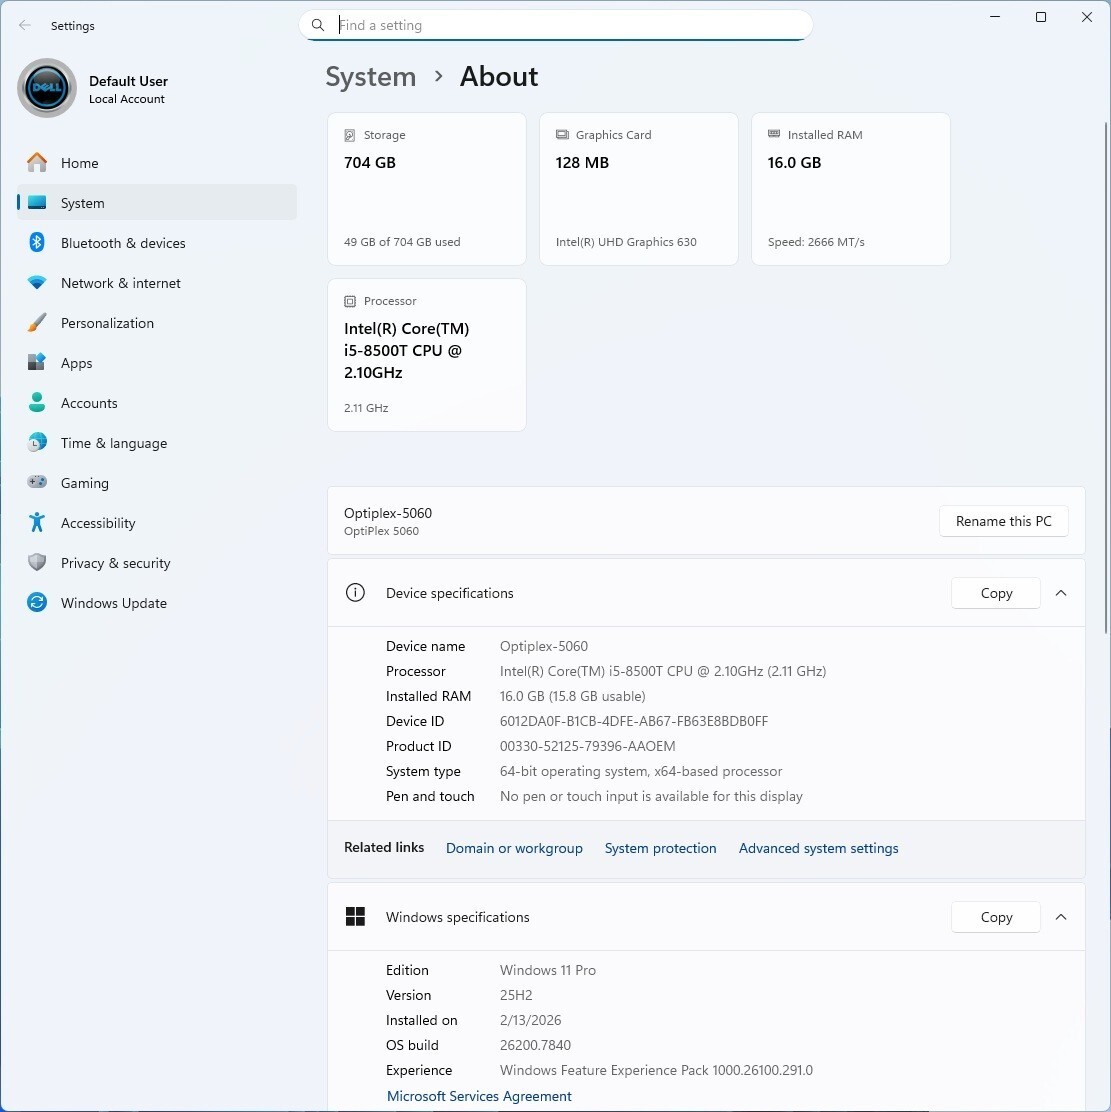Open Windows Update via its refresh icon

tap(37, 603)
